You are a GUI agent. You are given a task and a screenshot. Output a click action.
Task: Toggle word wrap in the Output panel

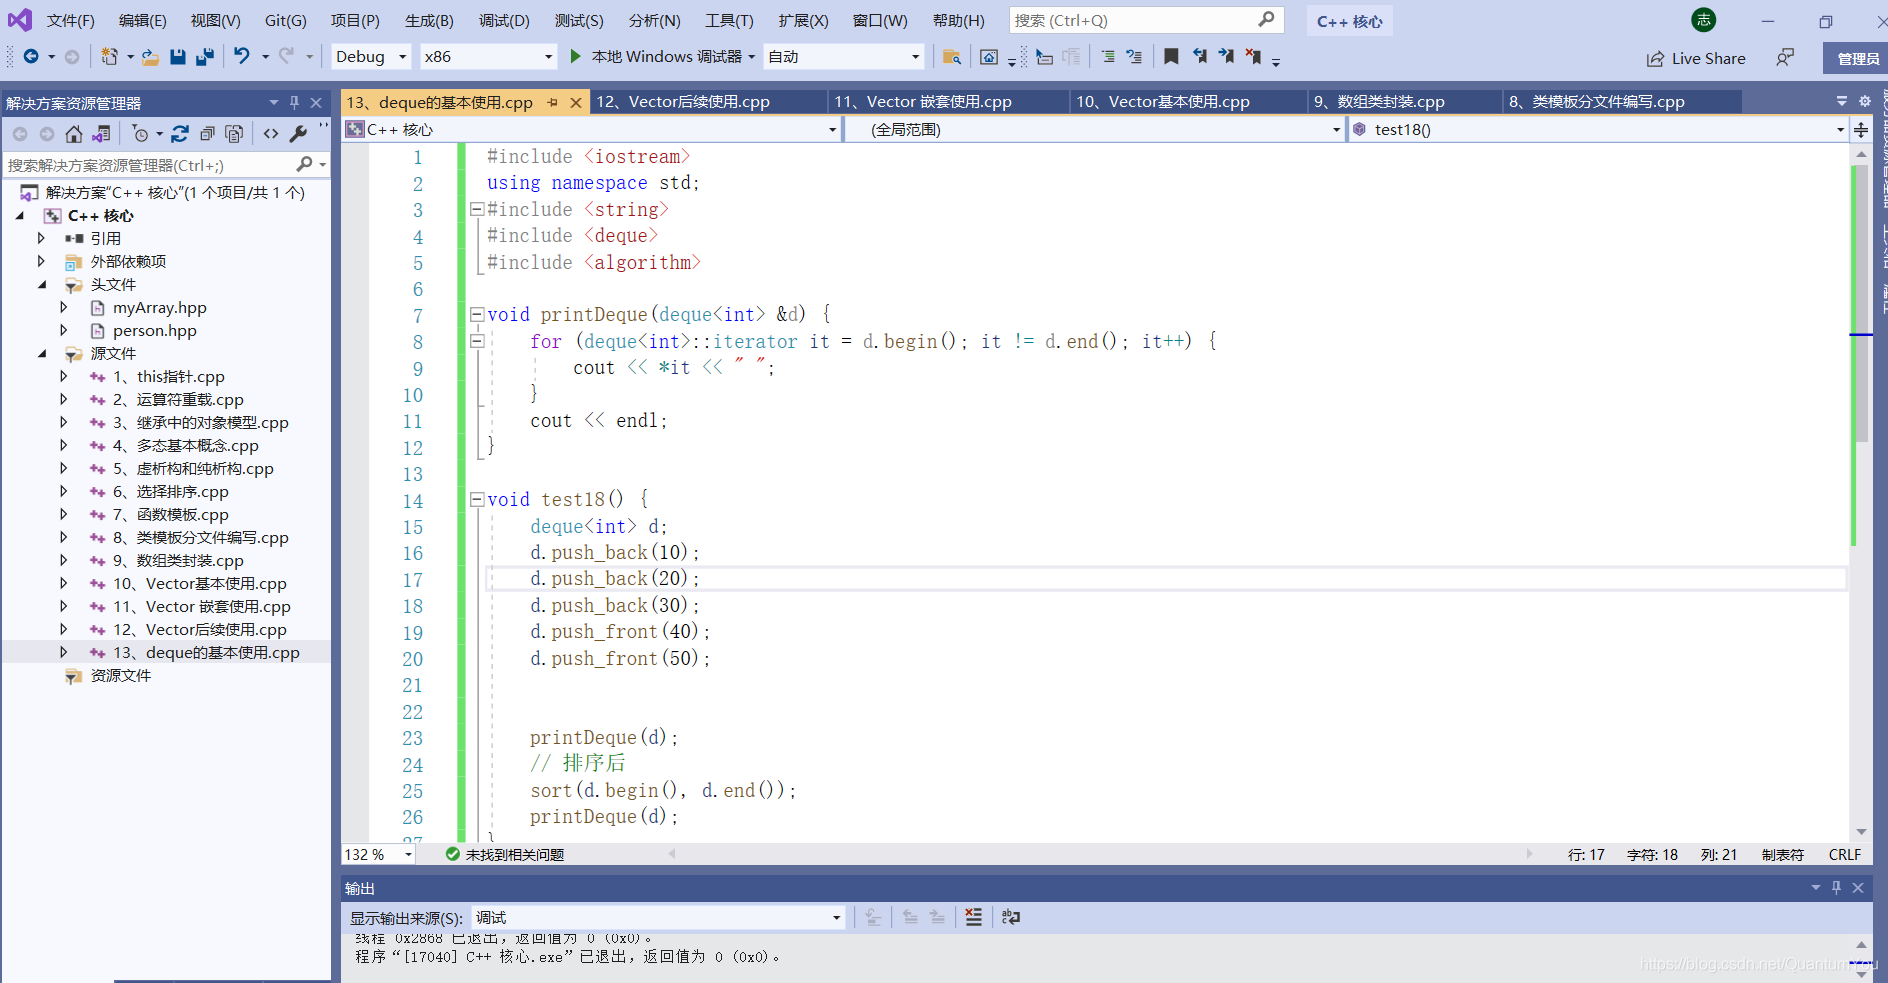coord(1011,917)
